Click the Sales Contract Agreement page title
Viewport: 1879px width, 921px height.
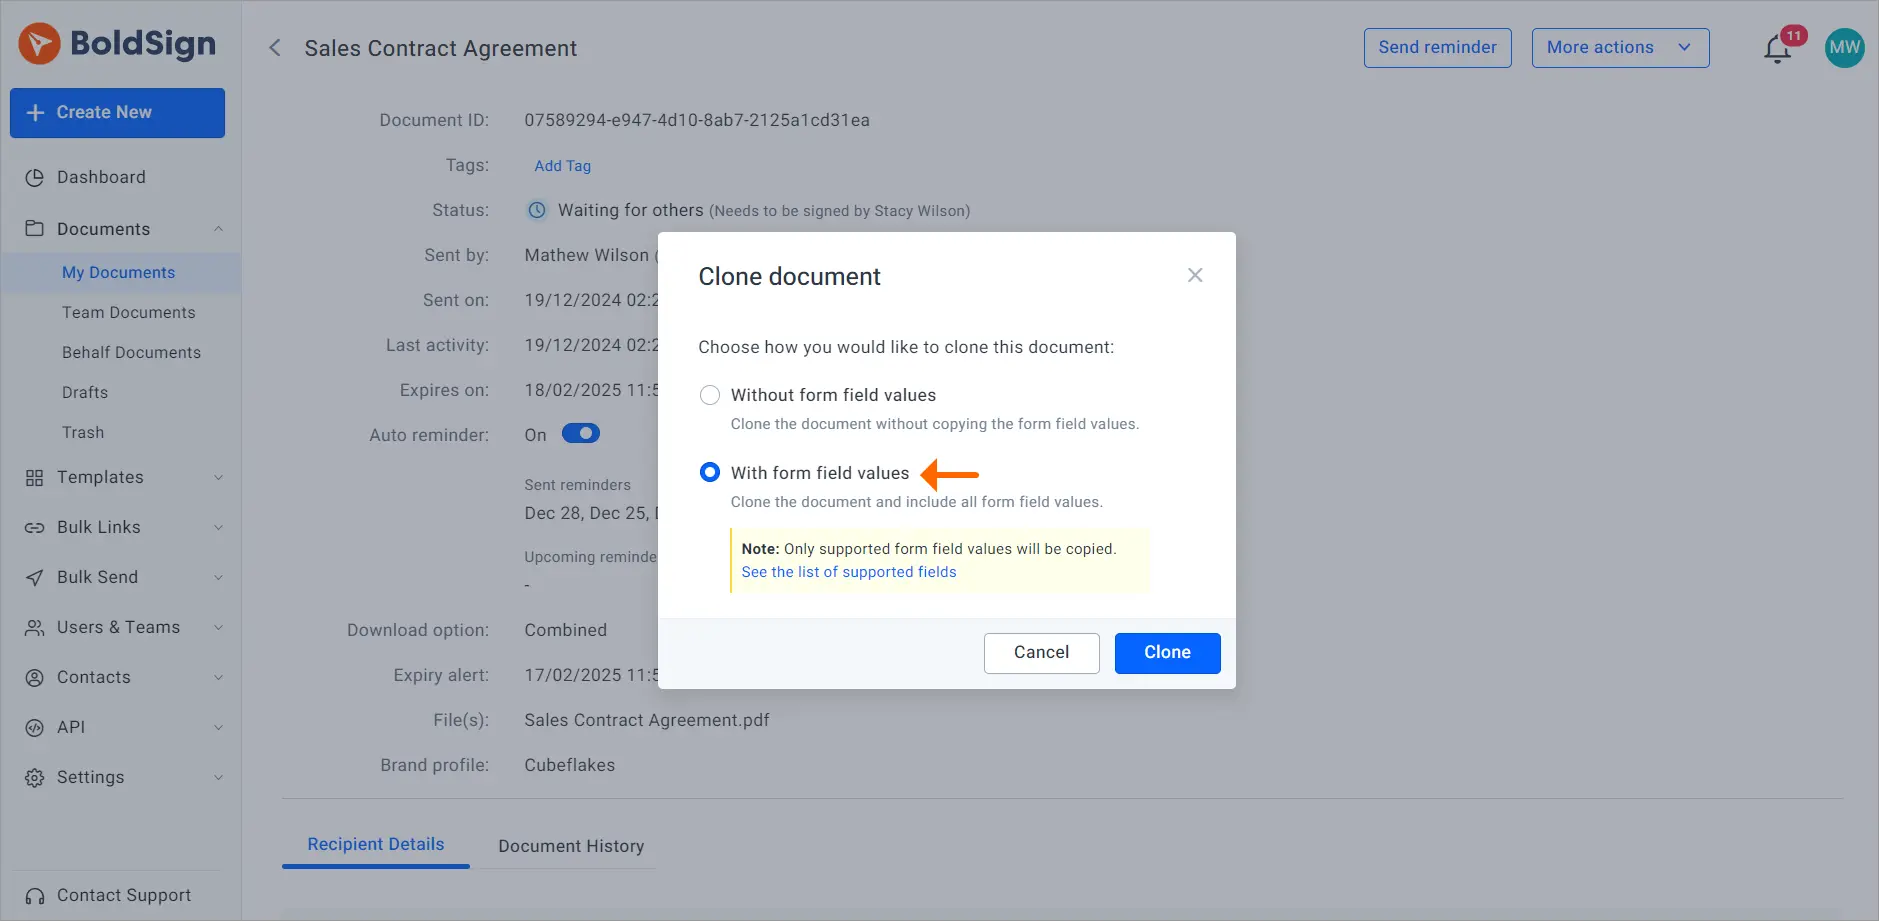tap(441, 49)
